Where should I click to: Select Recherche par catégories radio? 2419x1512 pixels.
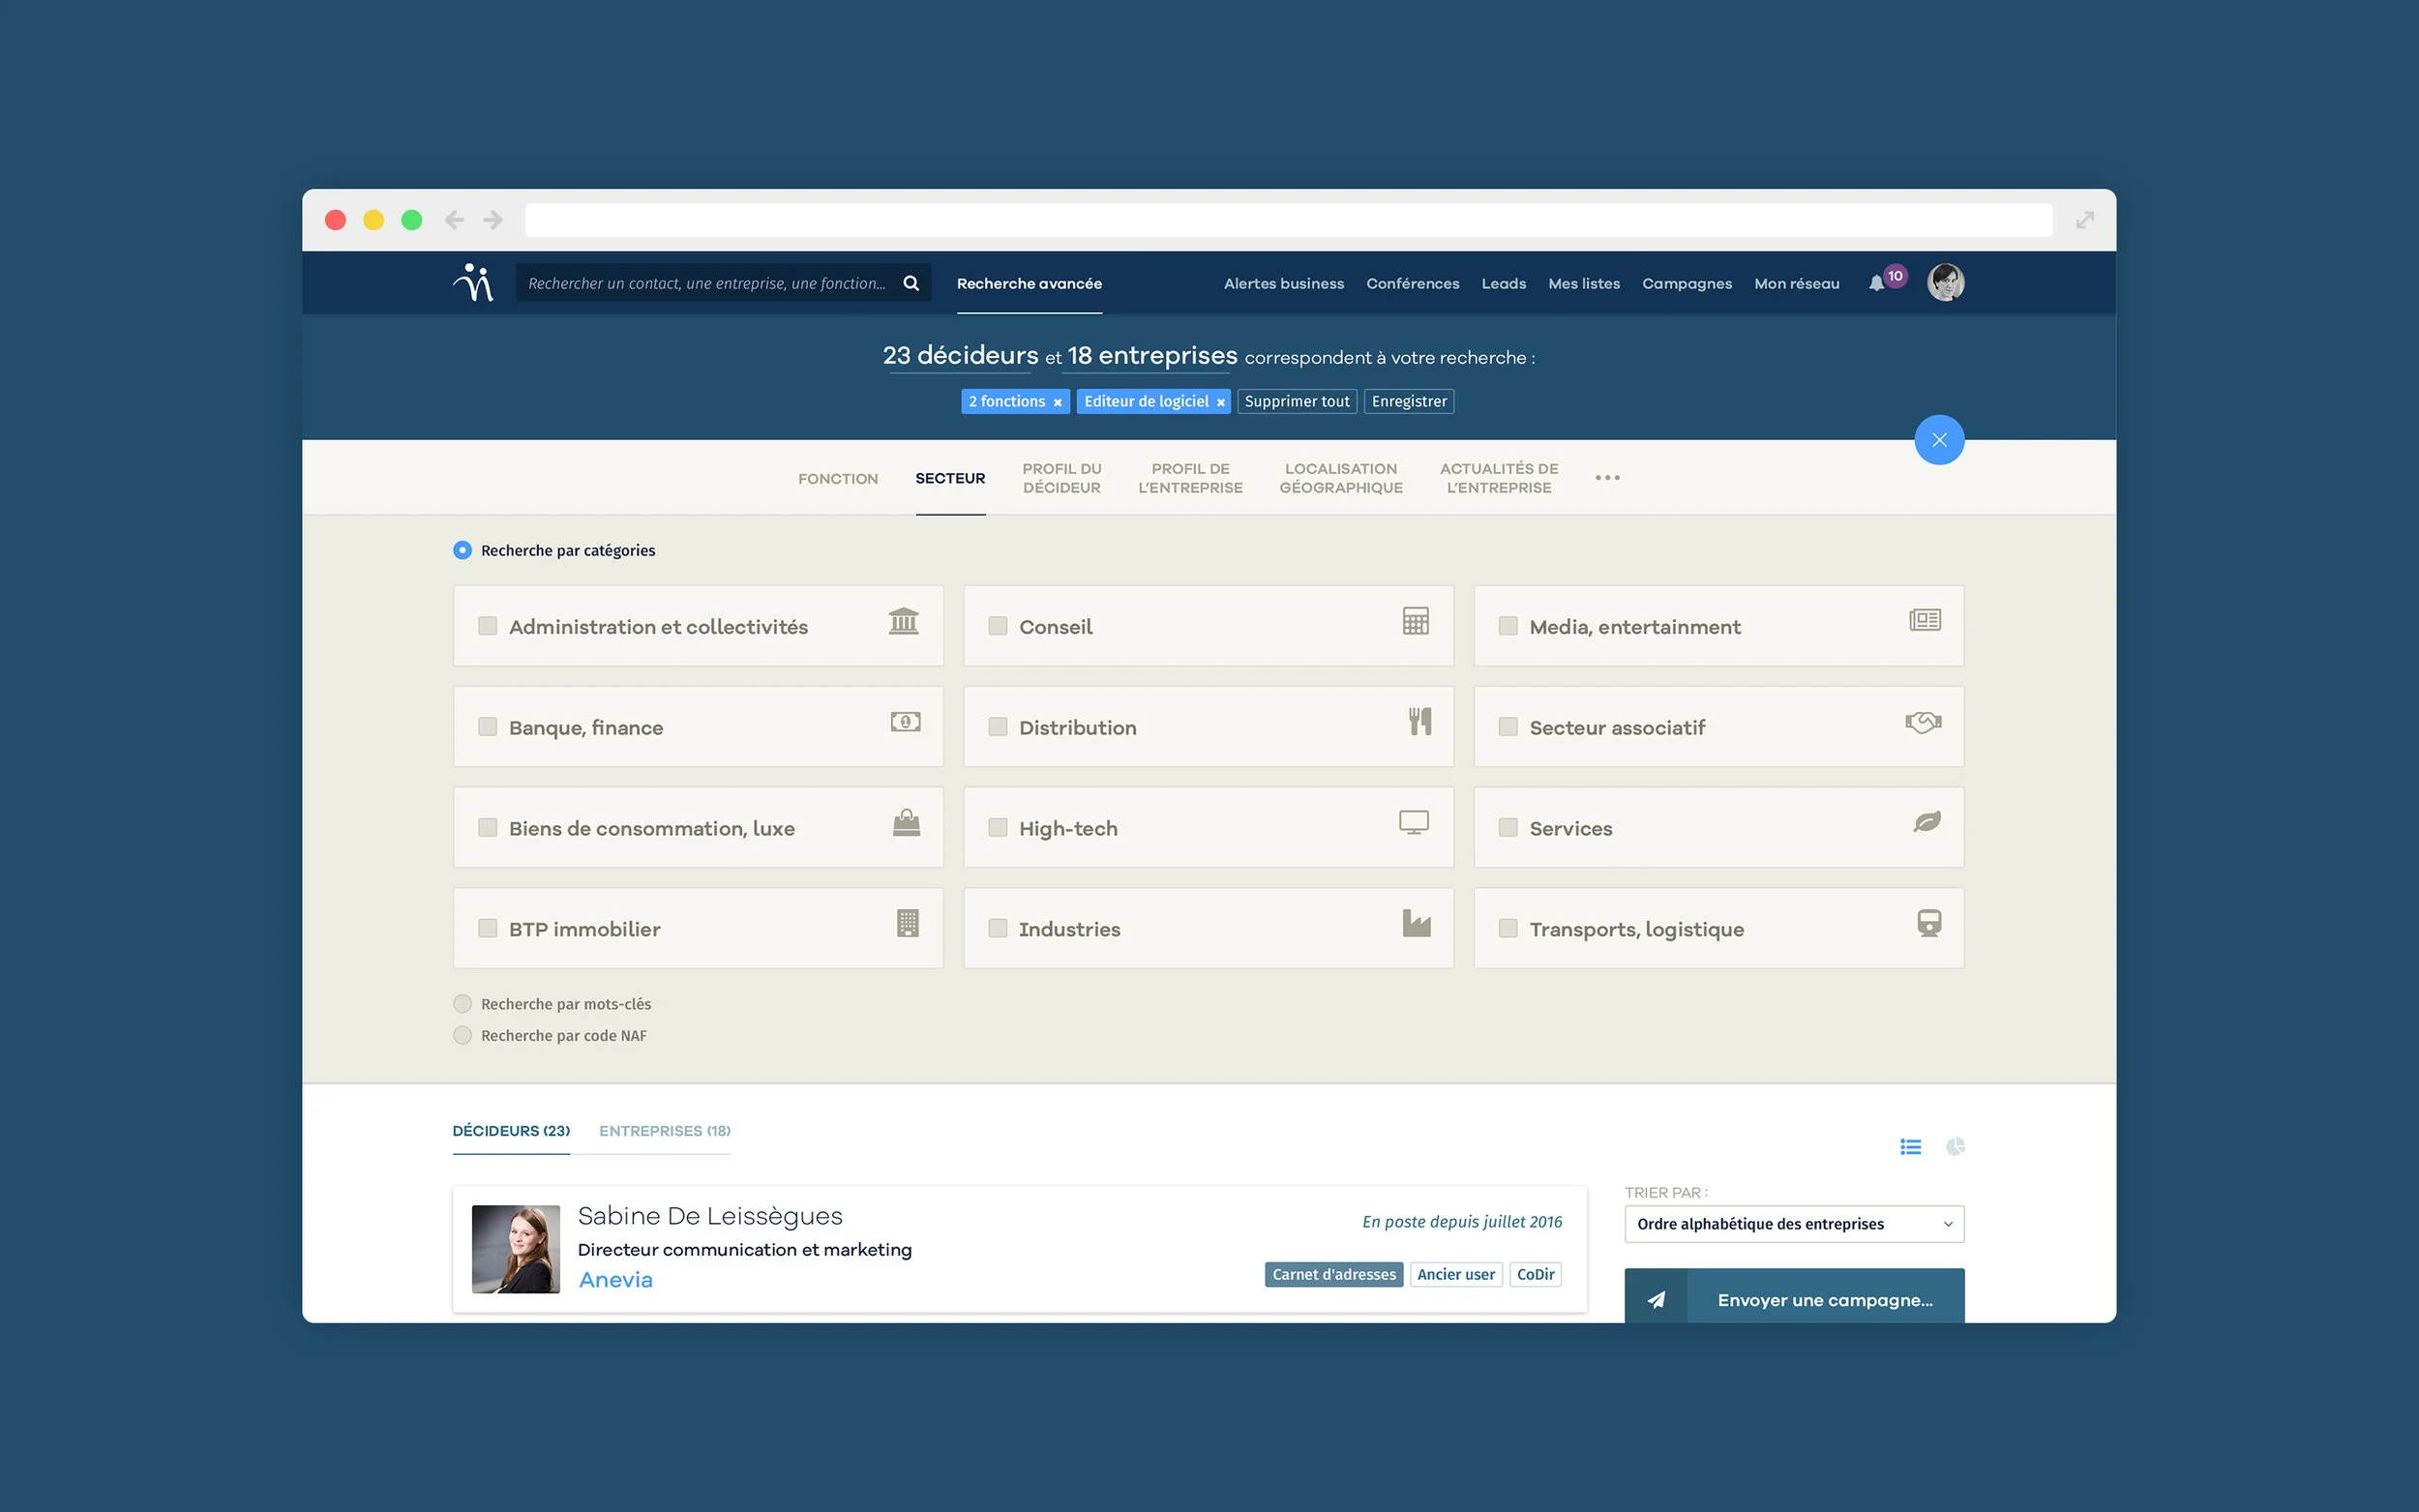pos(462,550)
